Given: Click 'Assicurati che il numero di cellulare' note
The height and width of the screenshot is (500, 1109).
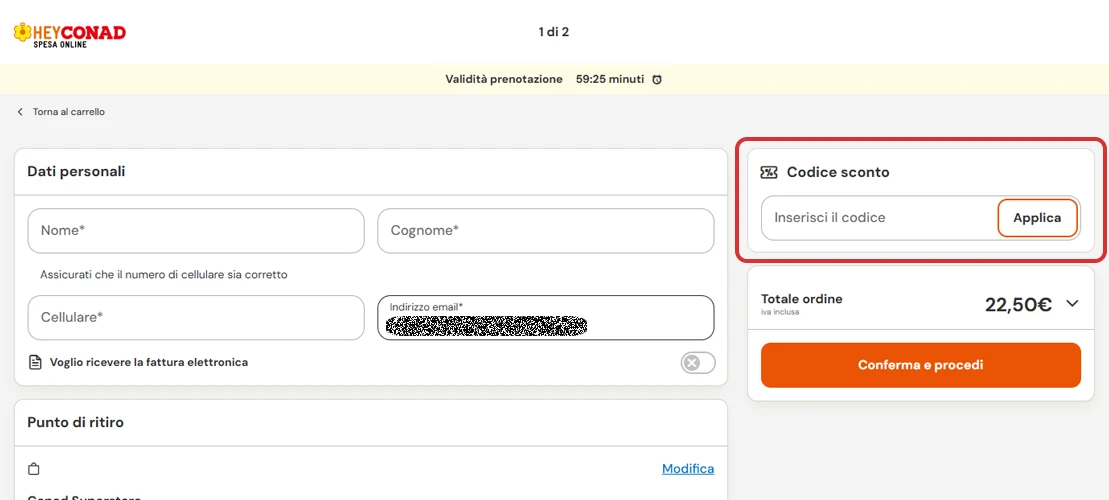Looking at the screenshot, I should pyautogui.click(x=164, y=274).
